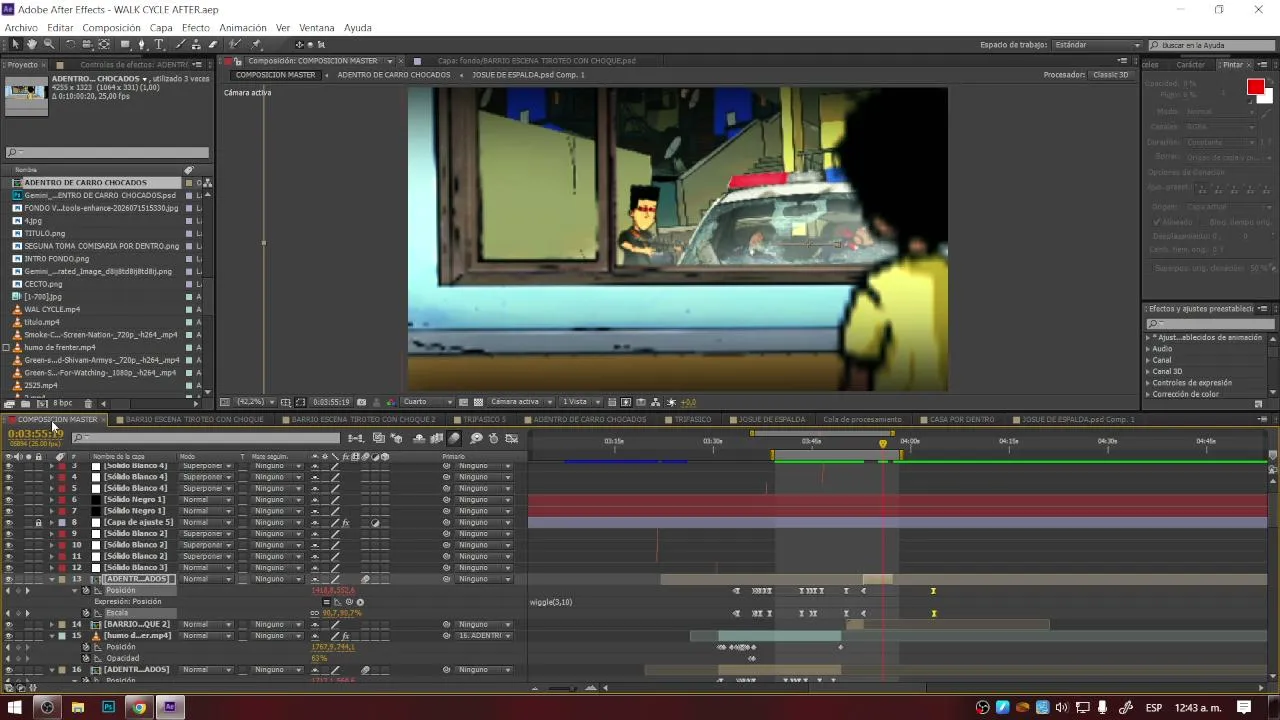Click the Buscar en la Ayuda field
The height and width of the screenshot is (720, 1280).
[x=1210, y=45]
